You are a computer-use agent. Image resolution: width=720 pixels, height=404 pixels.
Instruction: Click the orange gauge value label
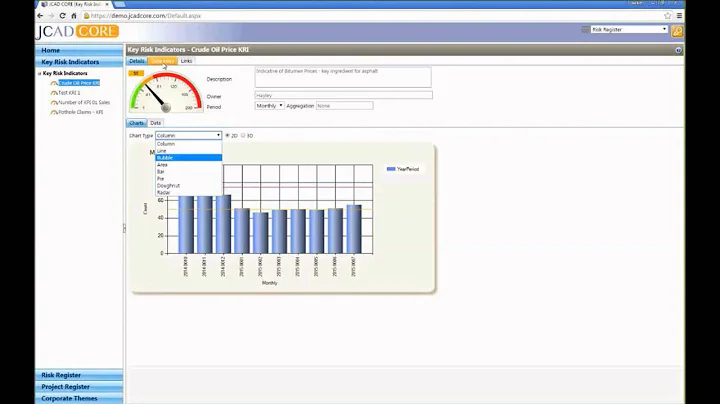(136, 73)
